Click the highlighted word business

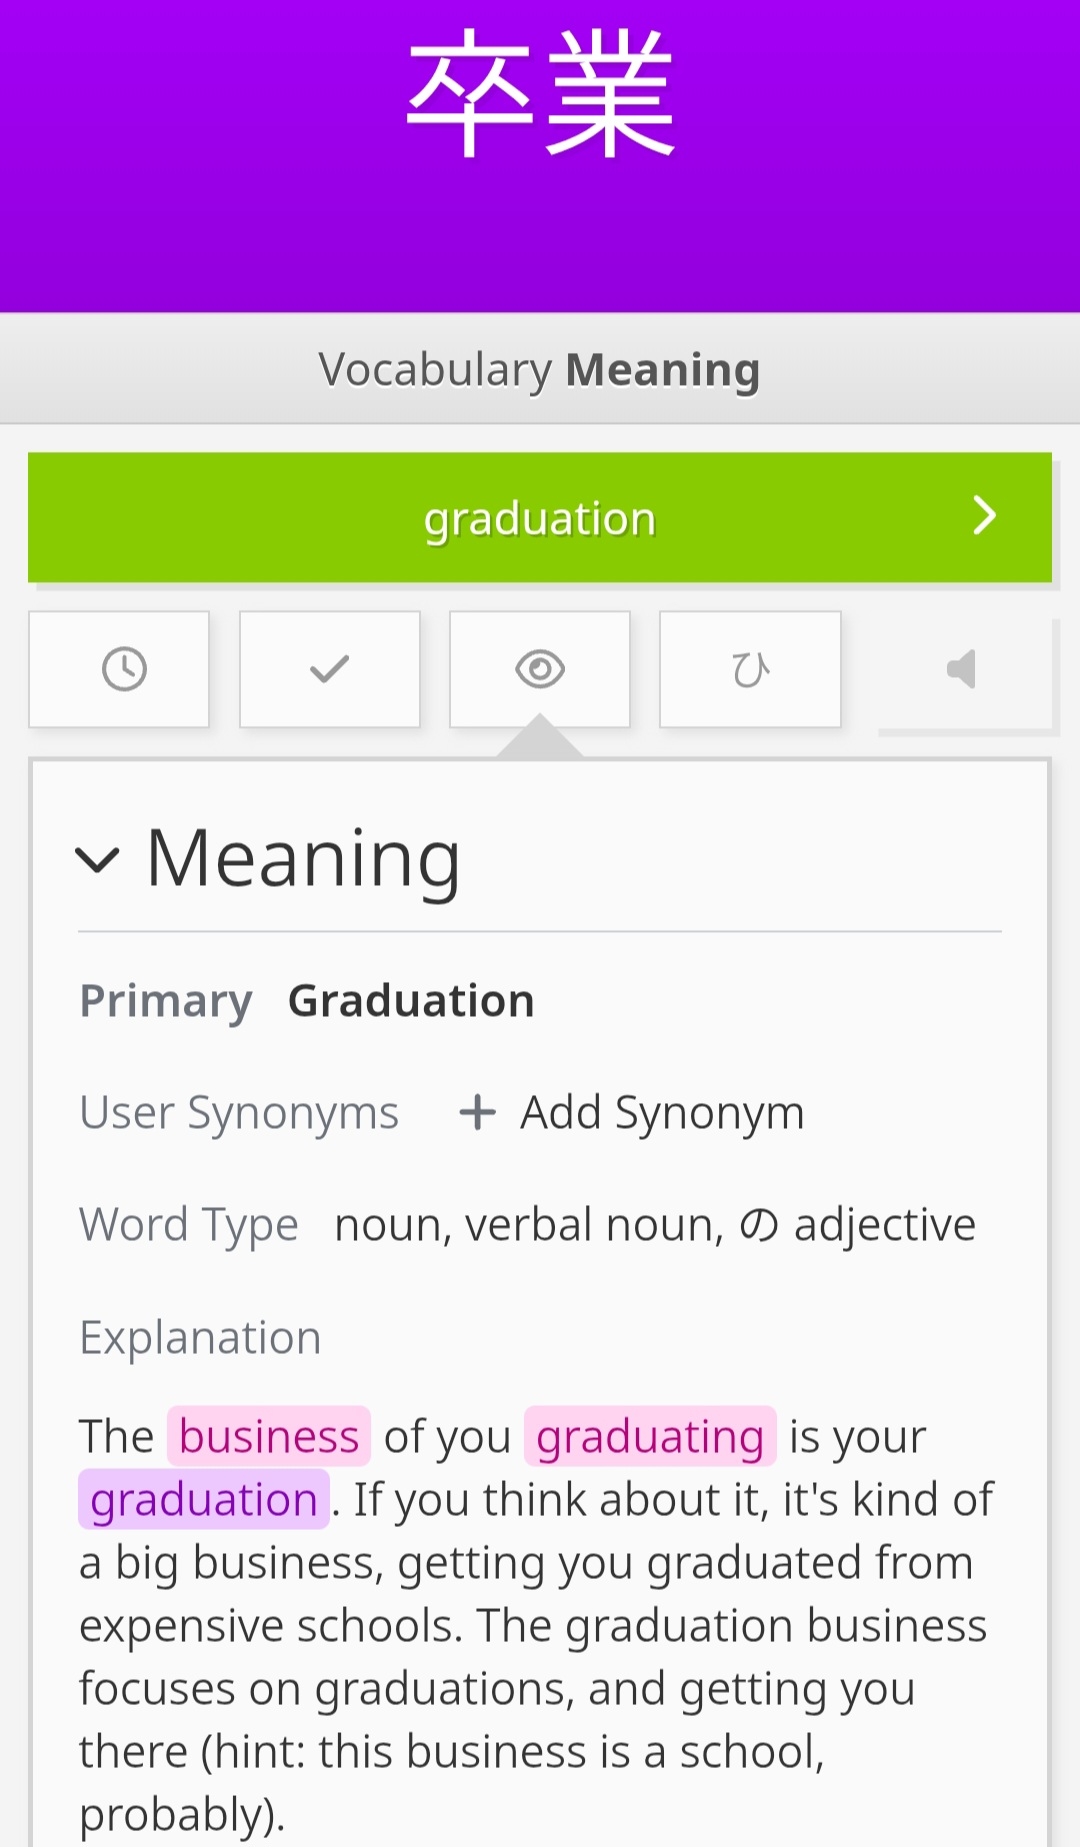point(269,1436)
